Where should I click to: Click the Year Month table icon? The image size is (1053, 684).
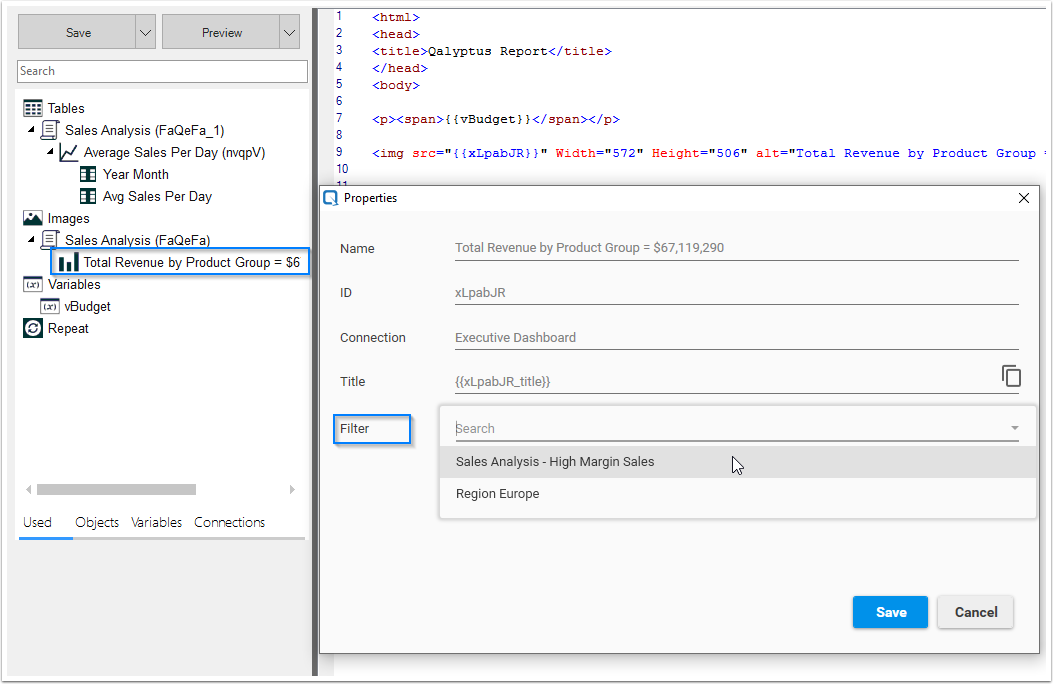(87, 174)
